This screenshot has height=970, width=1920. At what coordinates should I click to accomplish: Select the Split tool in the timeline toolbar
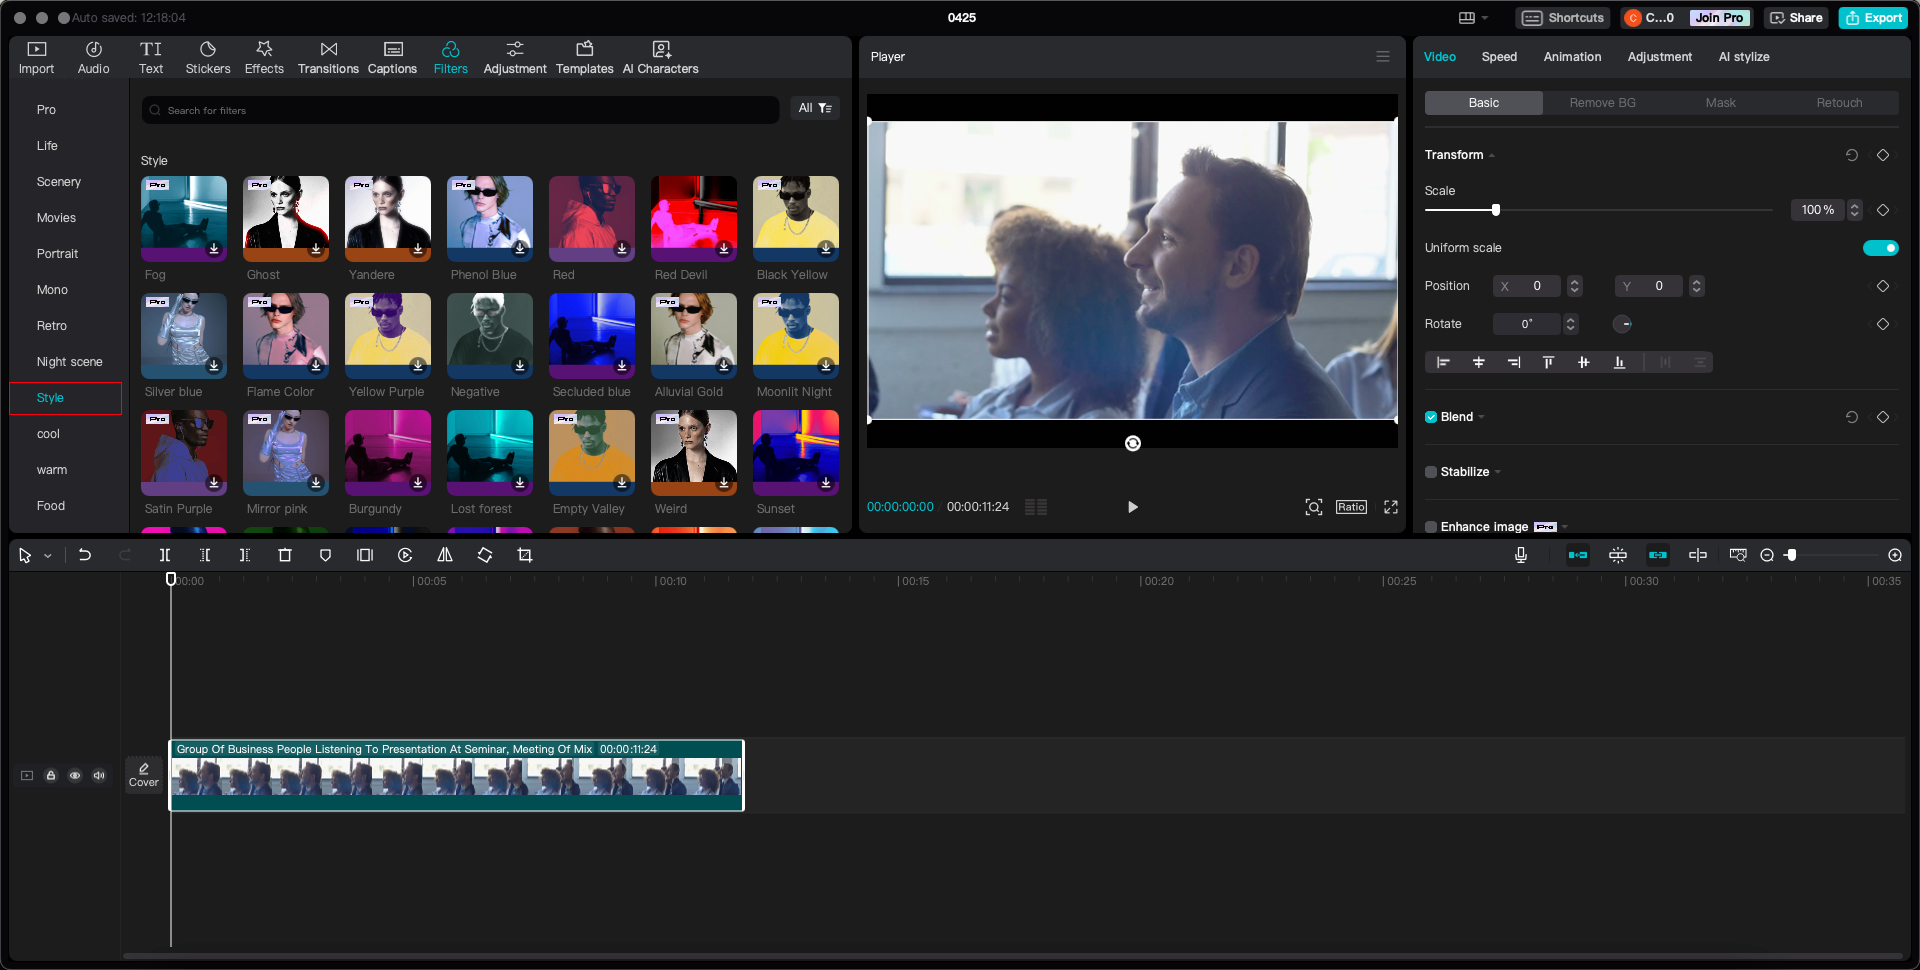click(x=165, y=555)
